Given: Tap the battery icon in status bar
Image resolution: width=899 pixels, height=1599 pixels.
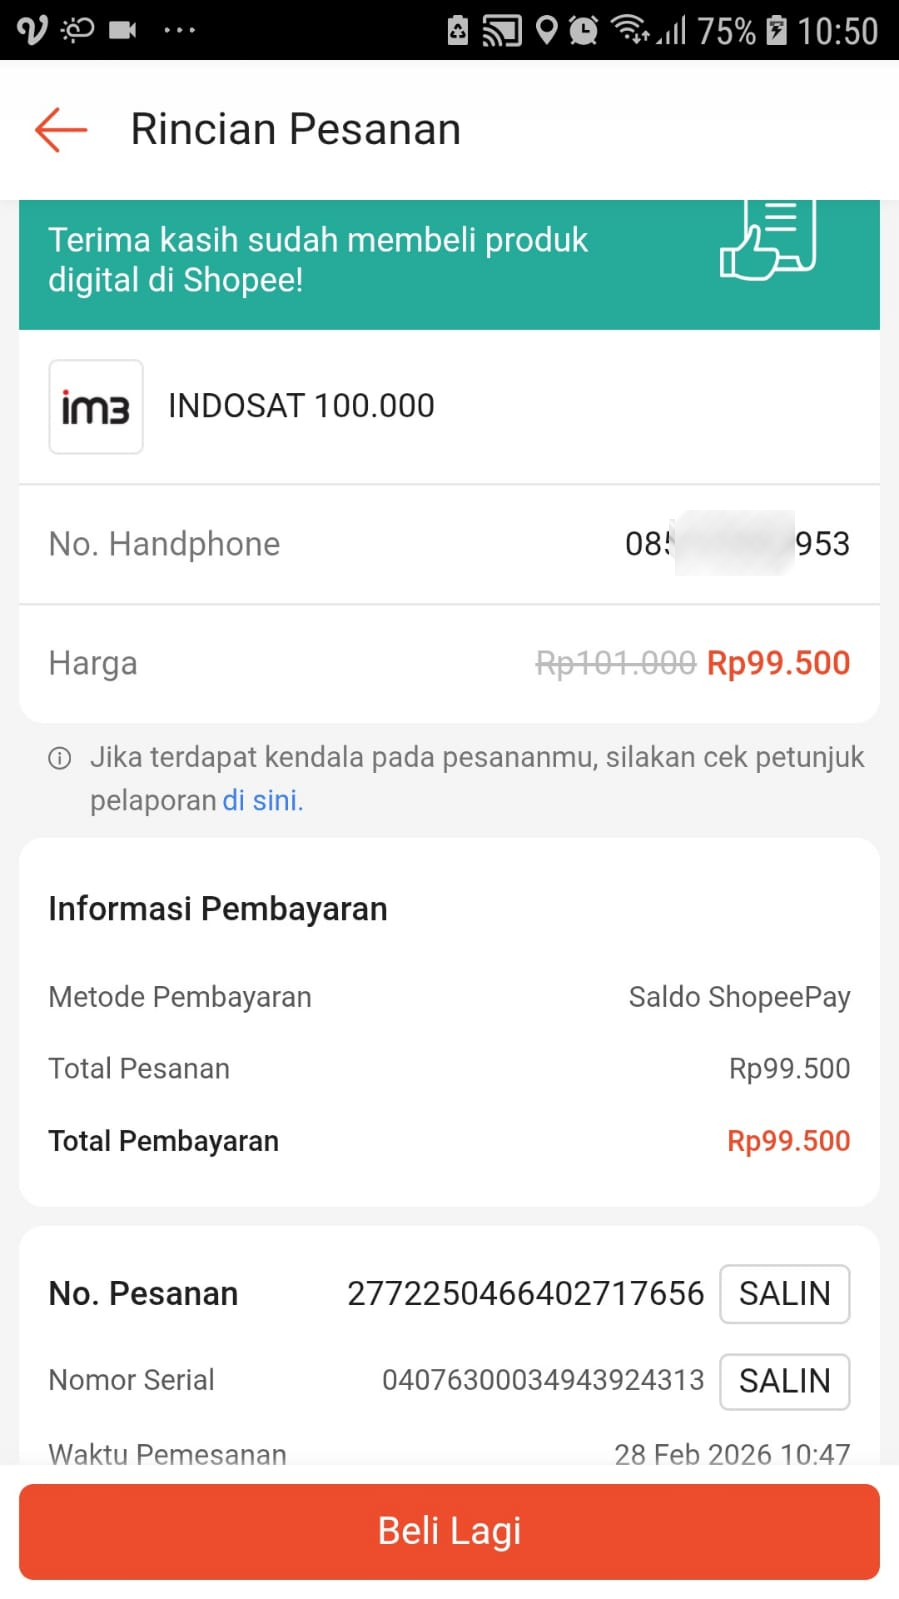Looking at the screenshot, I should pyautogui.click(x=776, y=31).
